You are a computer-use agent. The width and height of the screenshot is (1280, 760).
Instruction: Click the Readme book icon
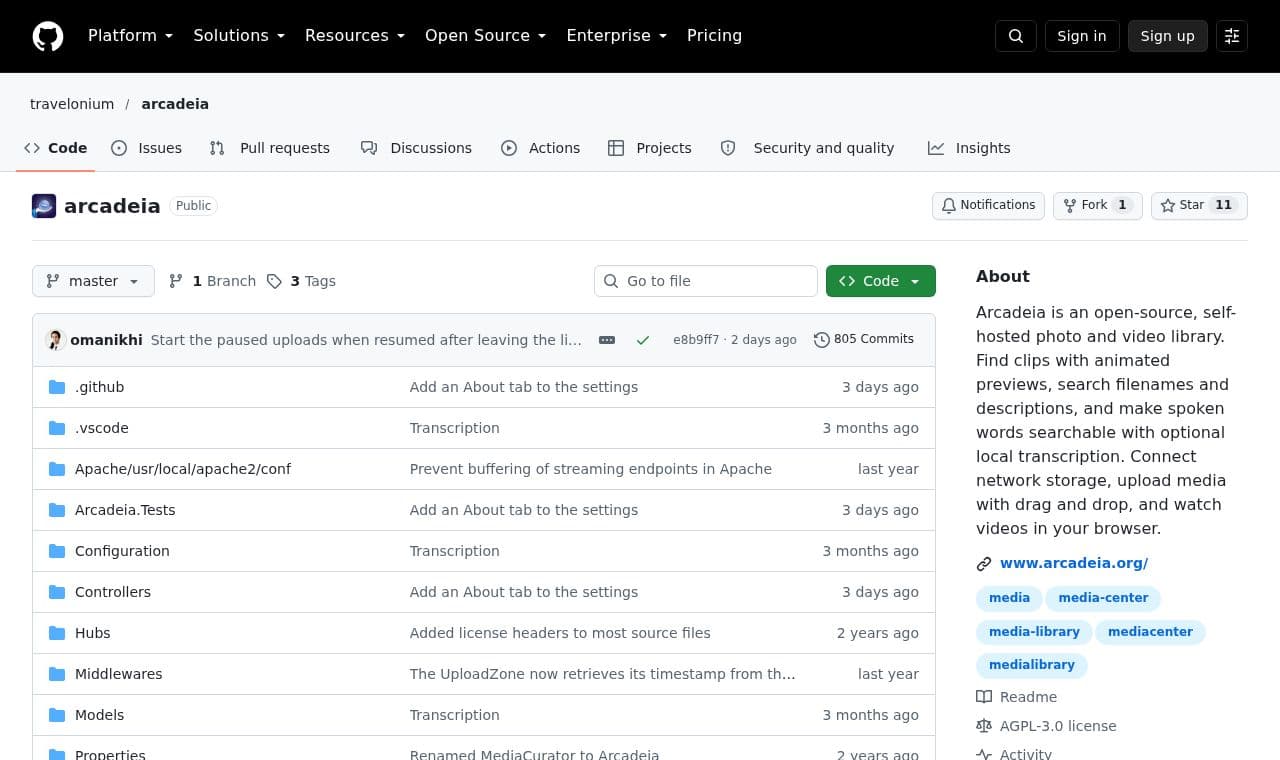pyautogui.click(x=984, y=697)
